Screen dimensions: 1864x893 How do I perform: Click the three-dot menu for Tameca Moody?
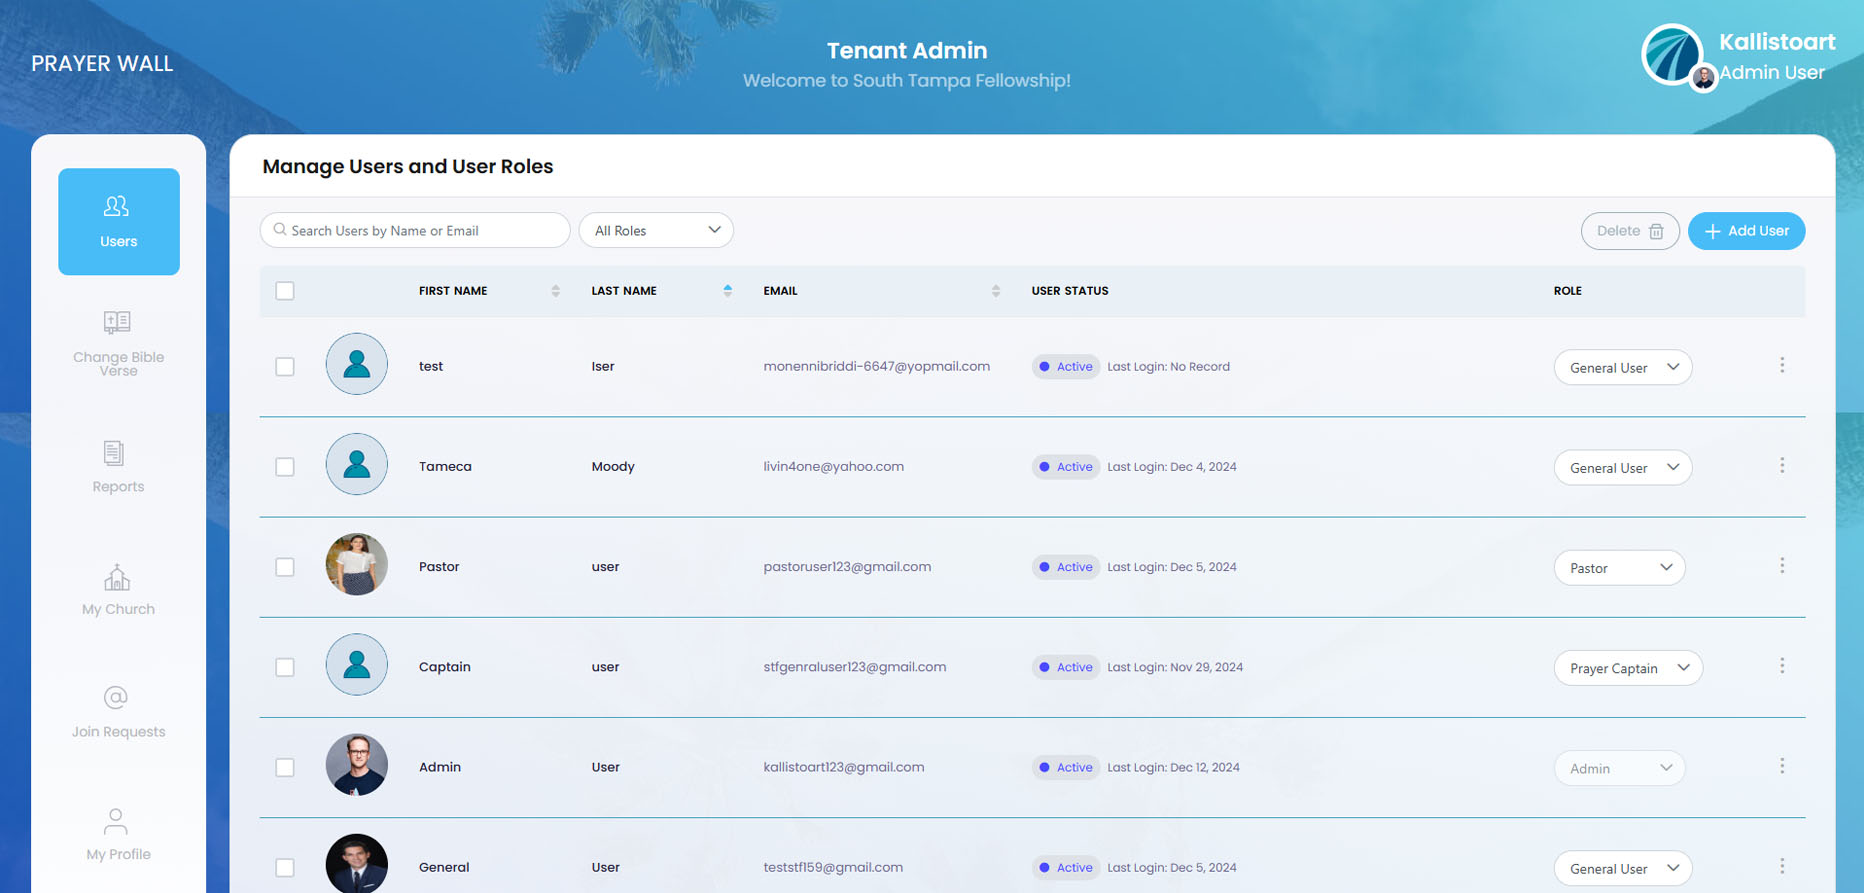coord(1781,466)
